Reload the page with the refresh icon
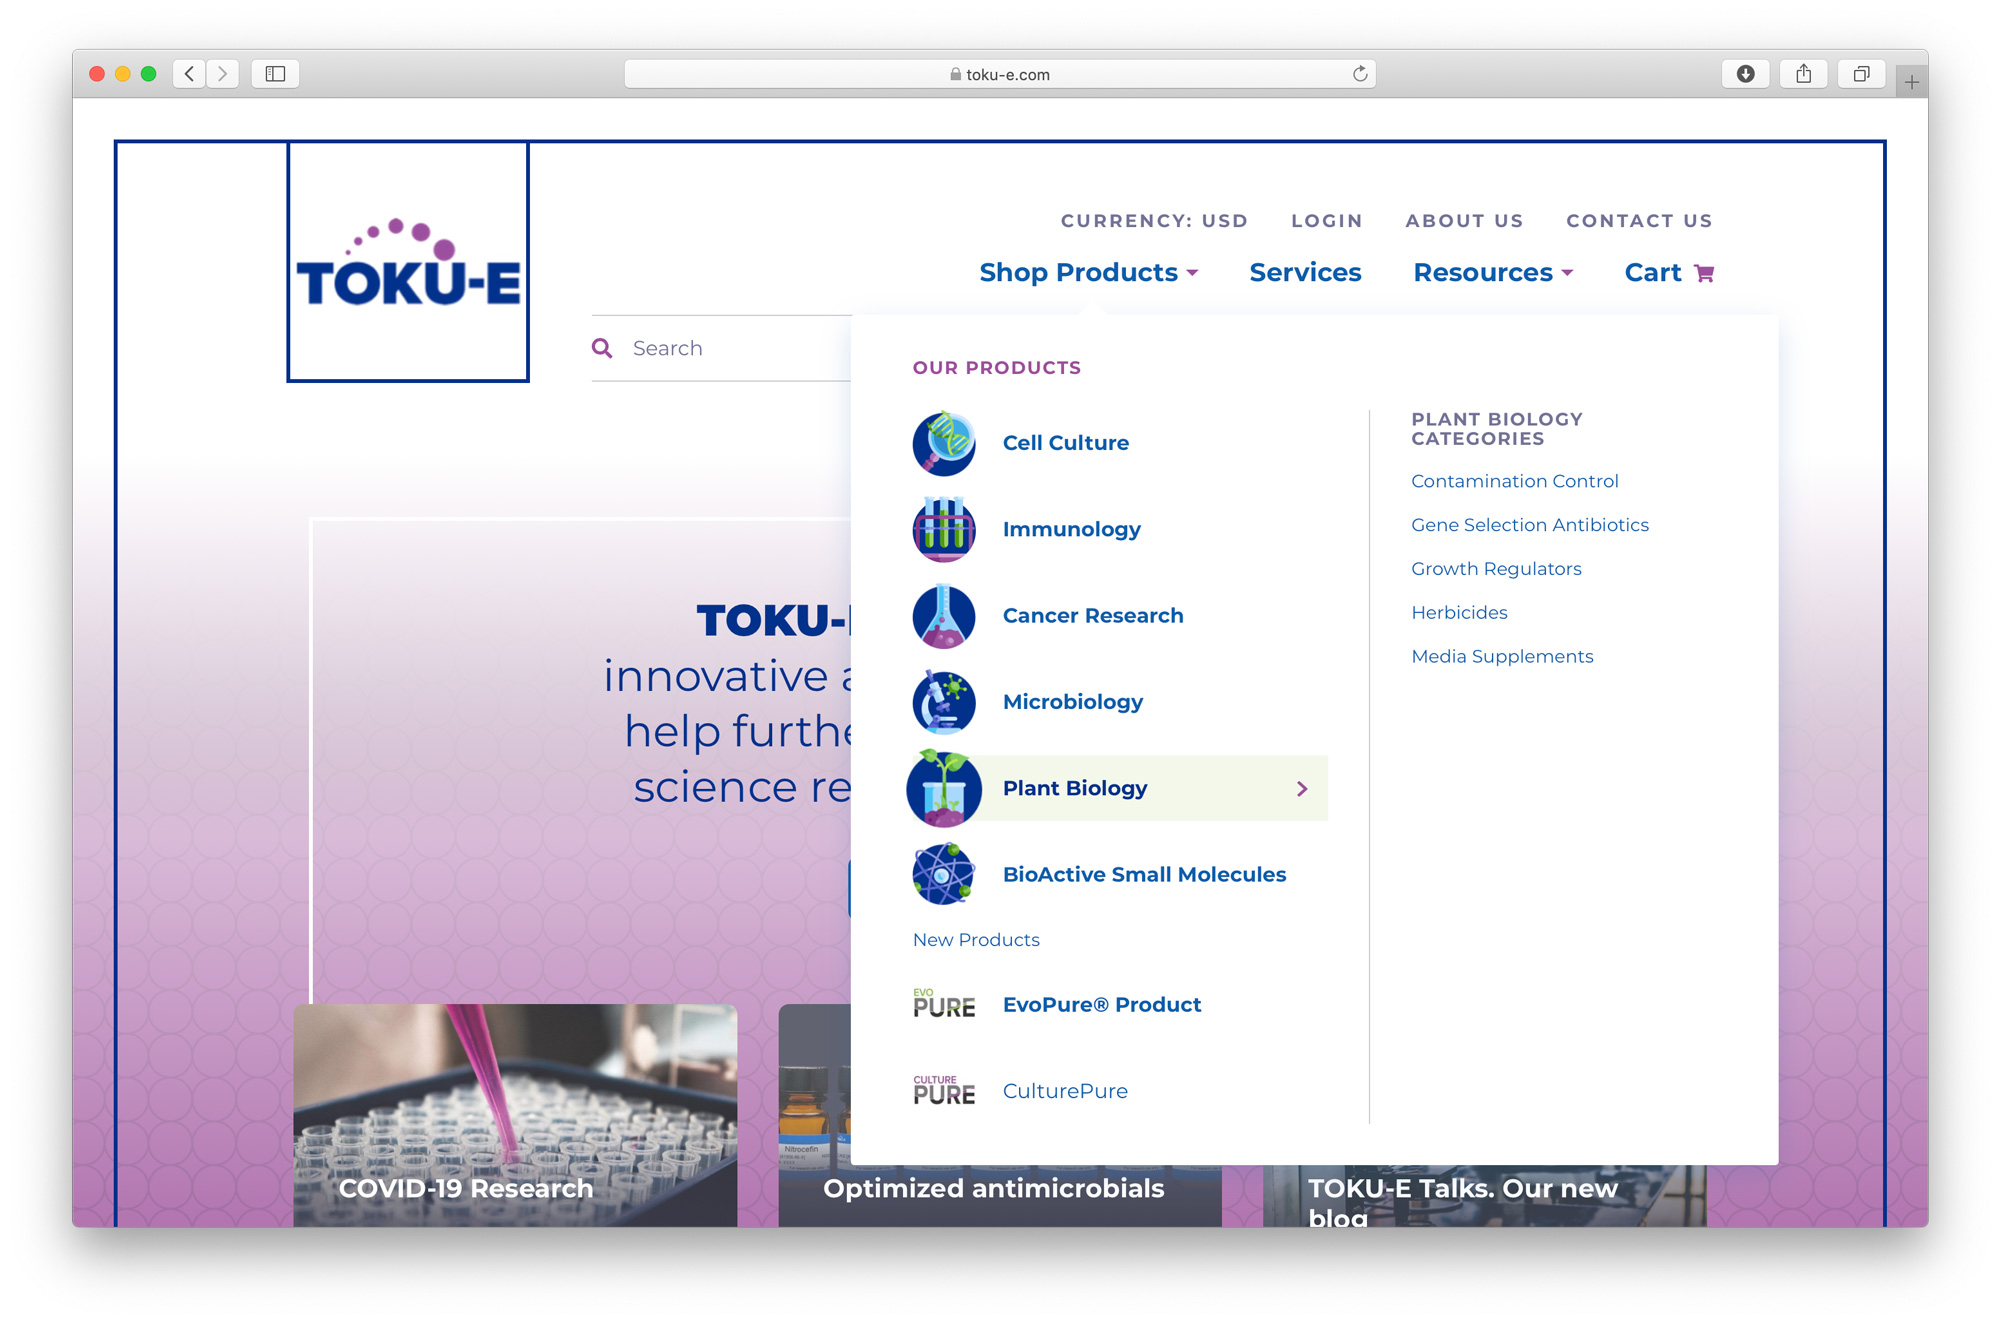2000x1322 pixels. point(1360,74)
